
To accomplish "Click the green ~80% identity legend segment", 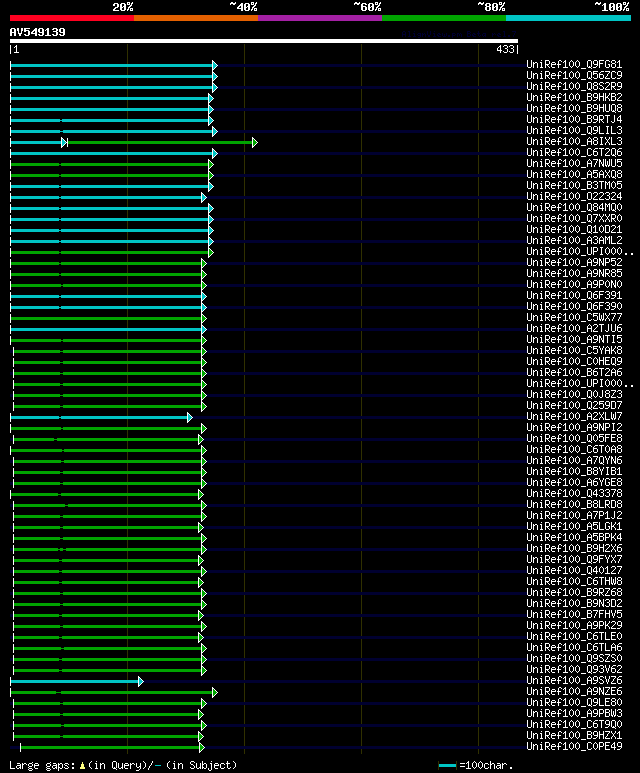I will (444, 18).
